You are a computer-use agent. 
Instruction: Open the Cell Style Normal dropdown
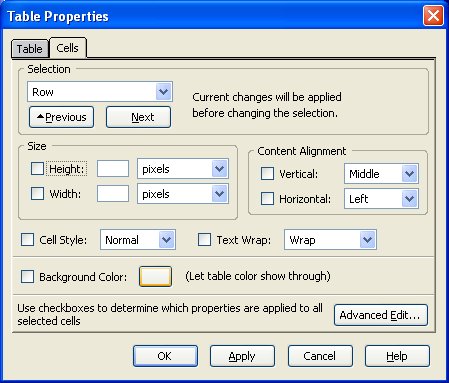(x=138, y=239)
